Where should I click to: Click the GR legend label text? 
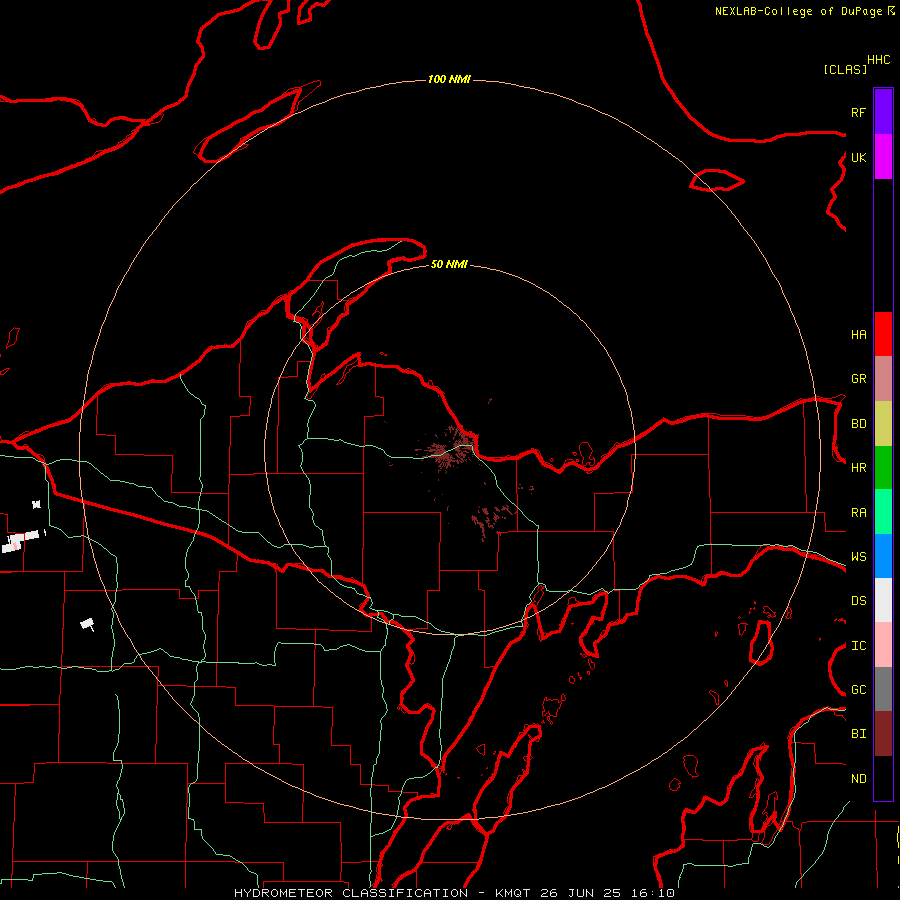pyautogui.click(x=858, y=379)
